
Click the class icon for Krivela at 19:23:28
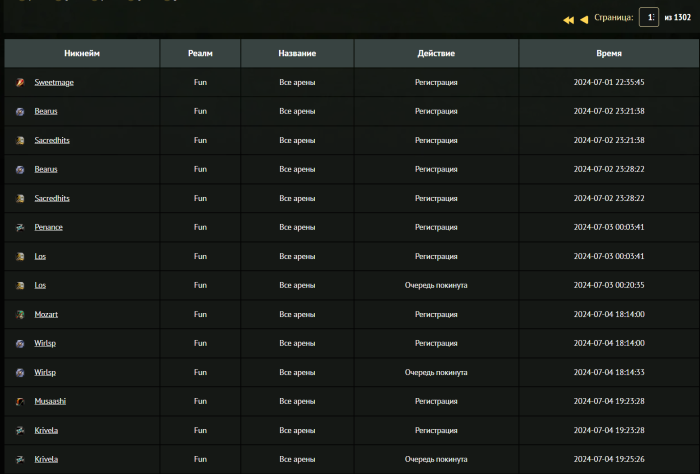click(20, 430)
